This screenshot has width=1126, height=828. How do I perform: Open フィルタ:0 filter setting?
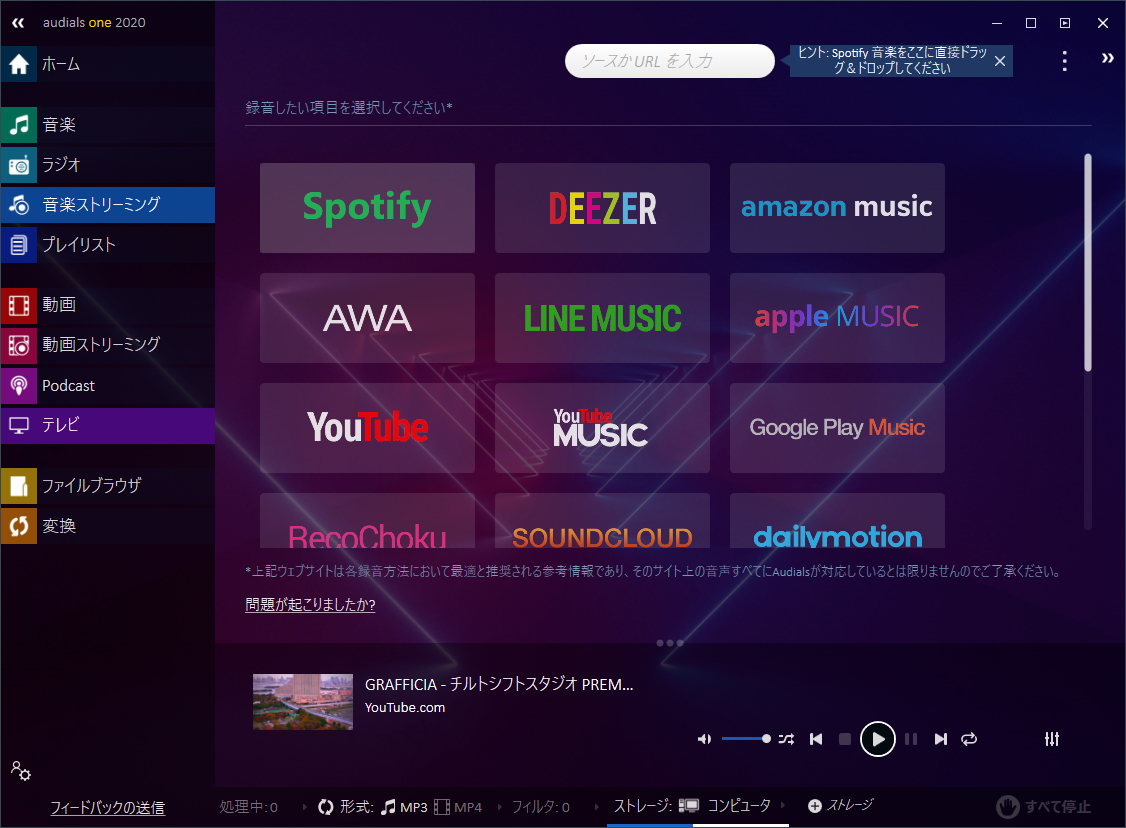[x=541, y=807]
